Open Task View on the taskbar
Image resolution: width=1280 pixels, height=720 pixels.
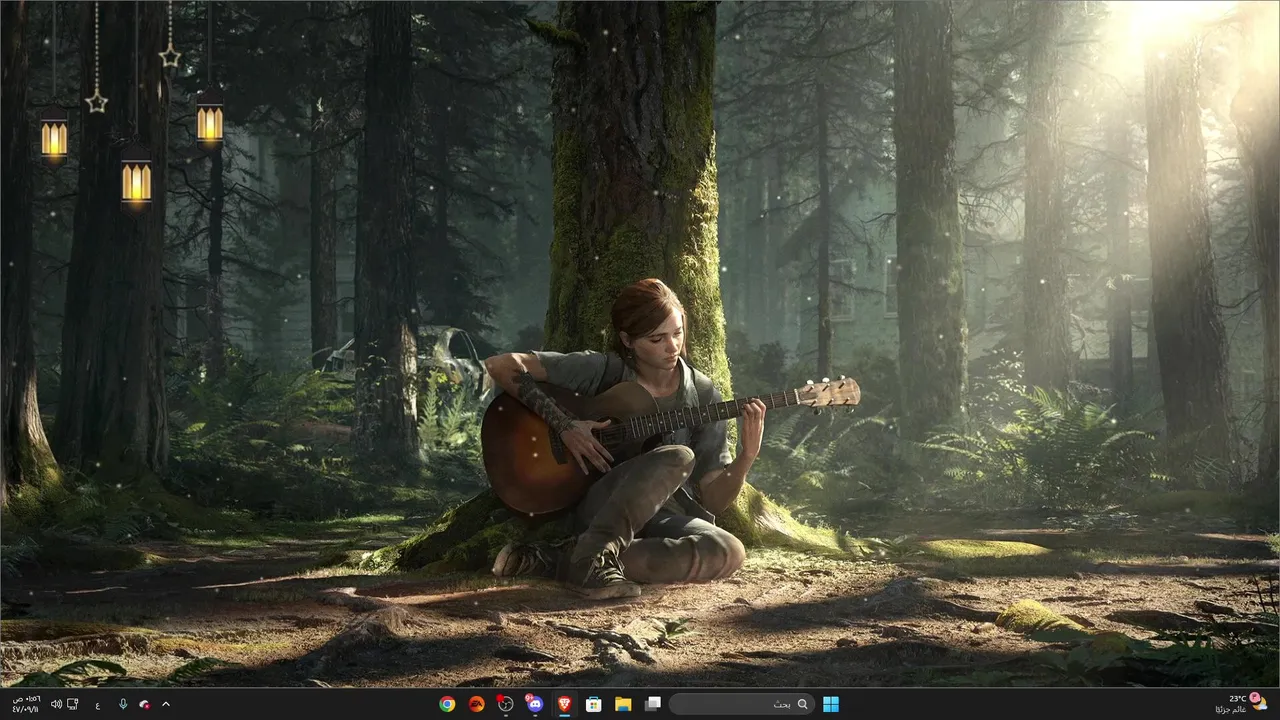(652, 704)
